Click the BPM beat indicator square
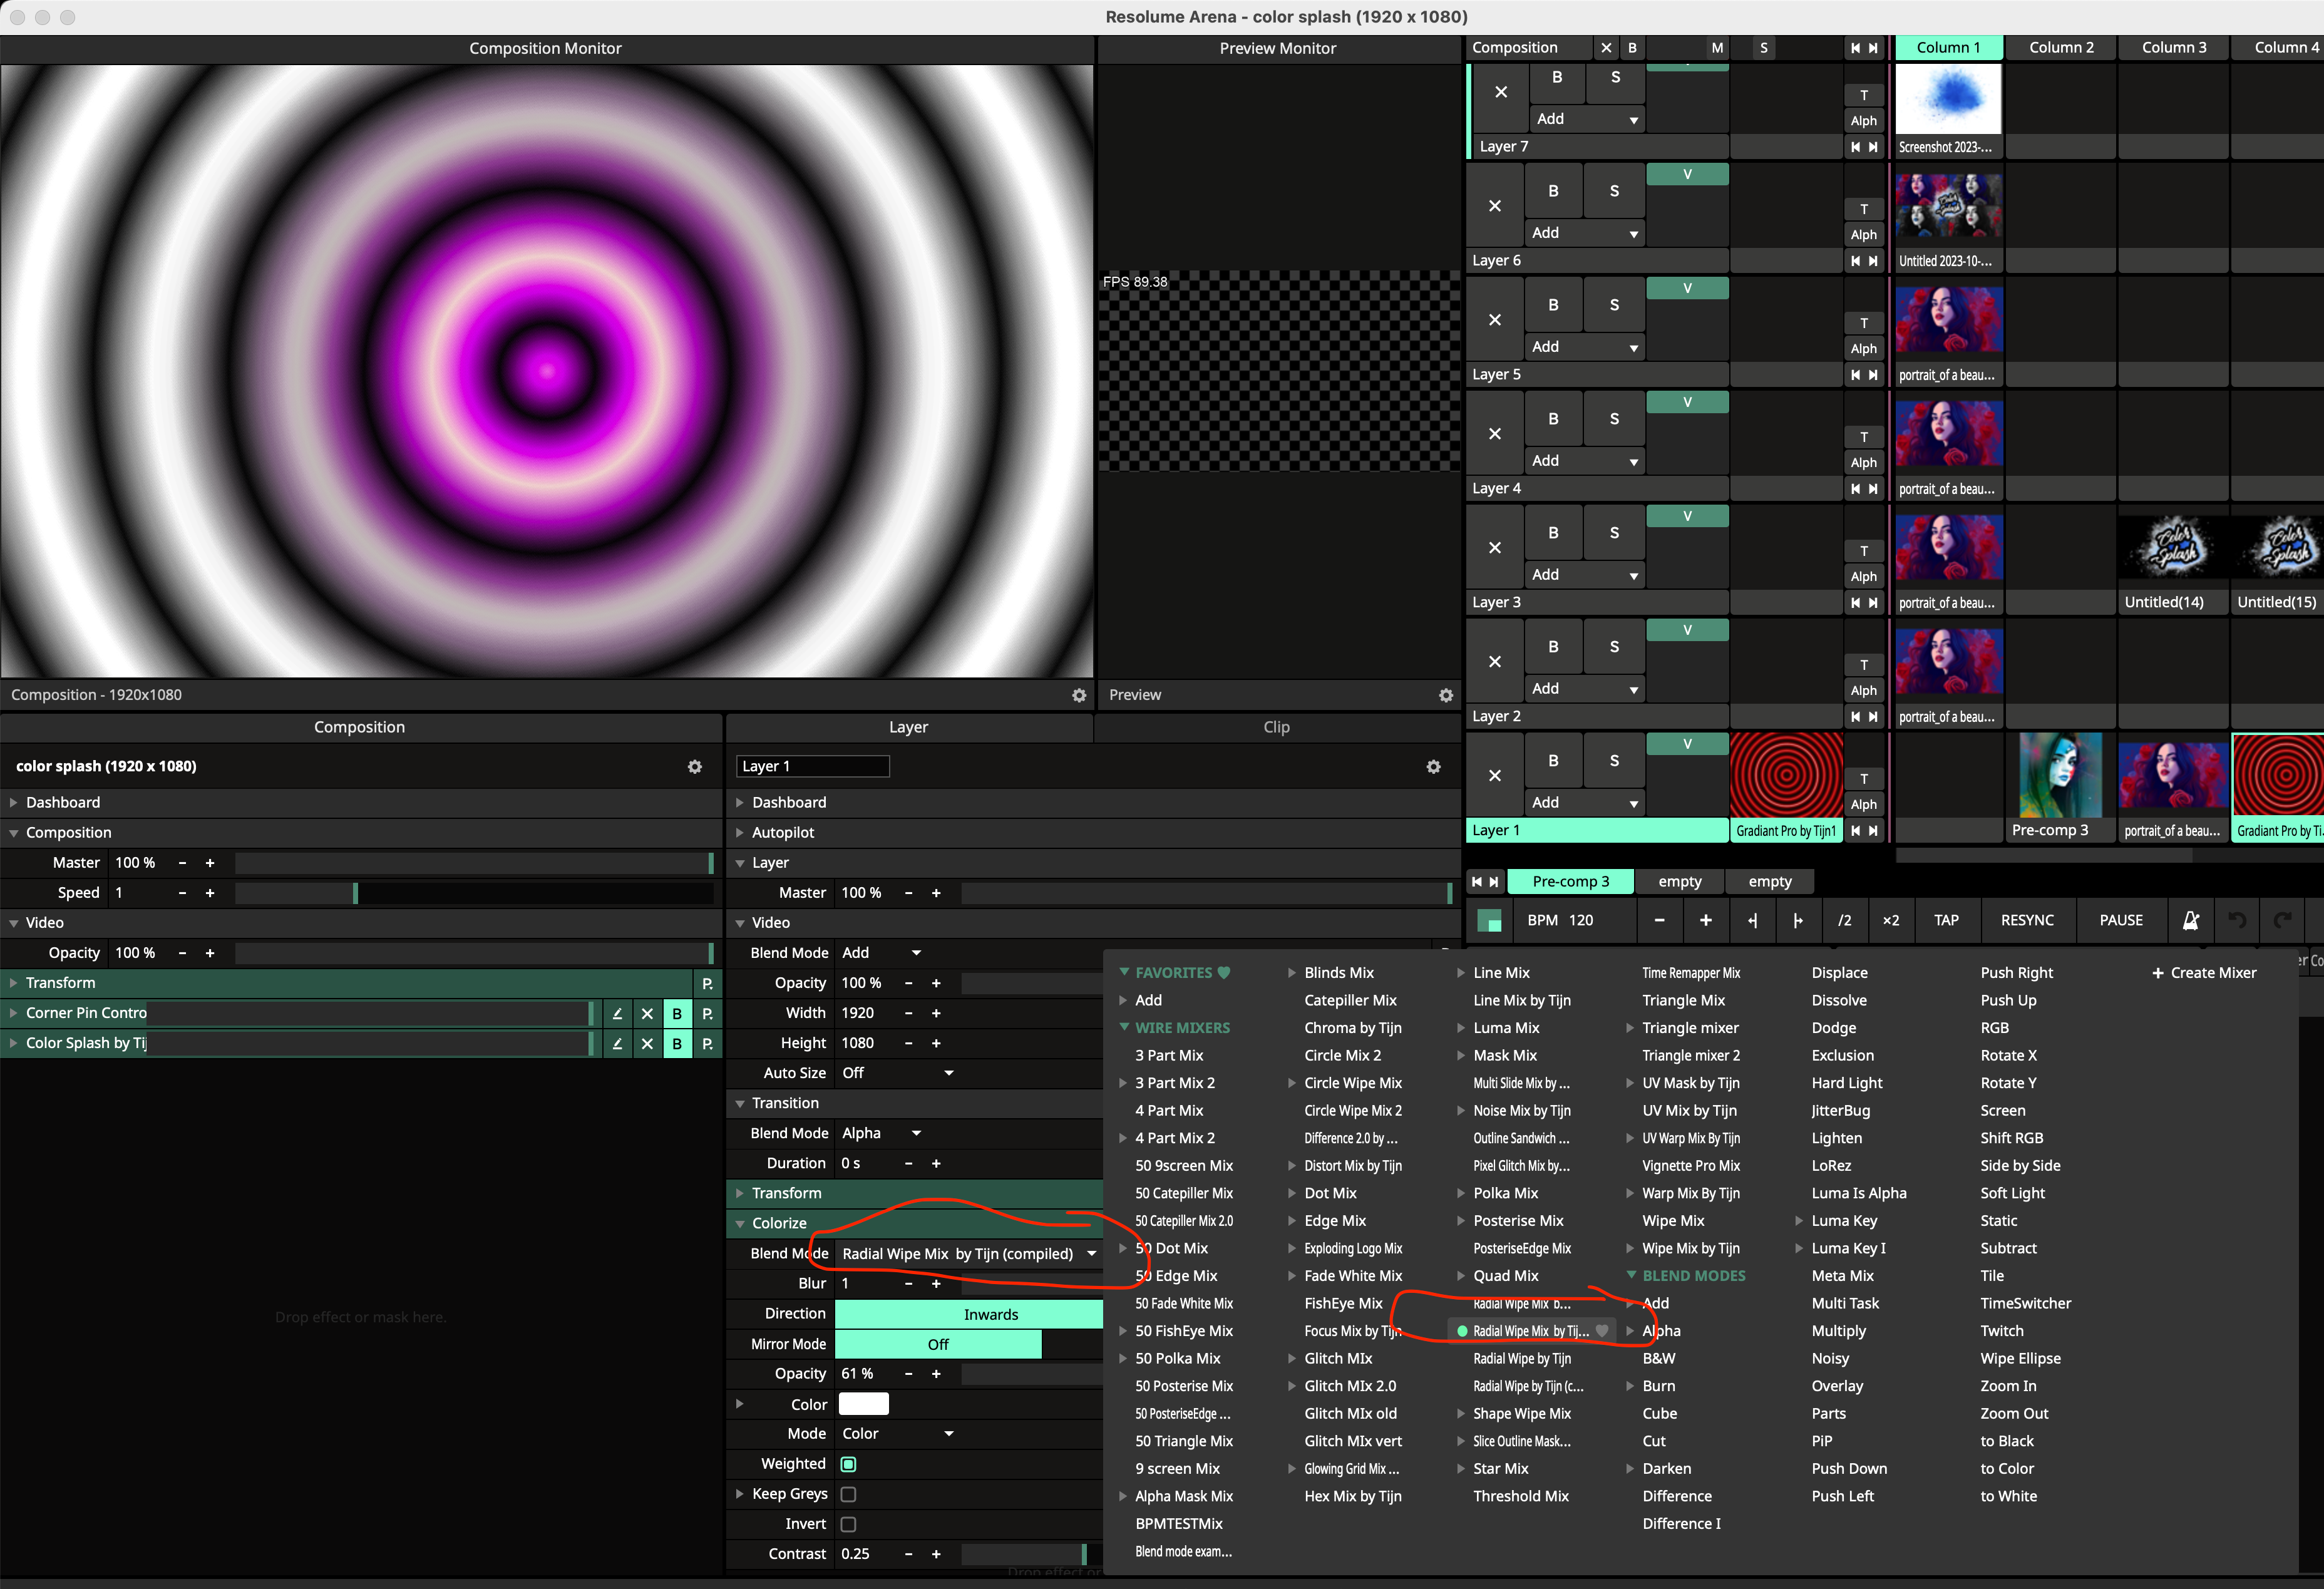Image resolution: width=2324 pixels, height=1589 pixels. [1489, 921]
